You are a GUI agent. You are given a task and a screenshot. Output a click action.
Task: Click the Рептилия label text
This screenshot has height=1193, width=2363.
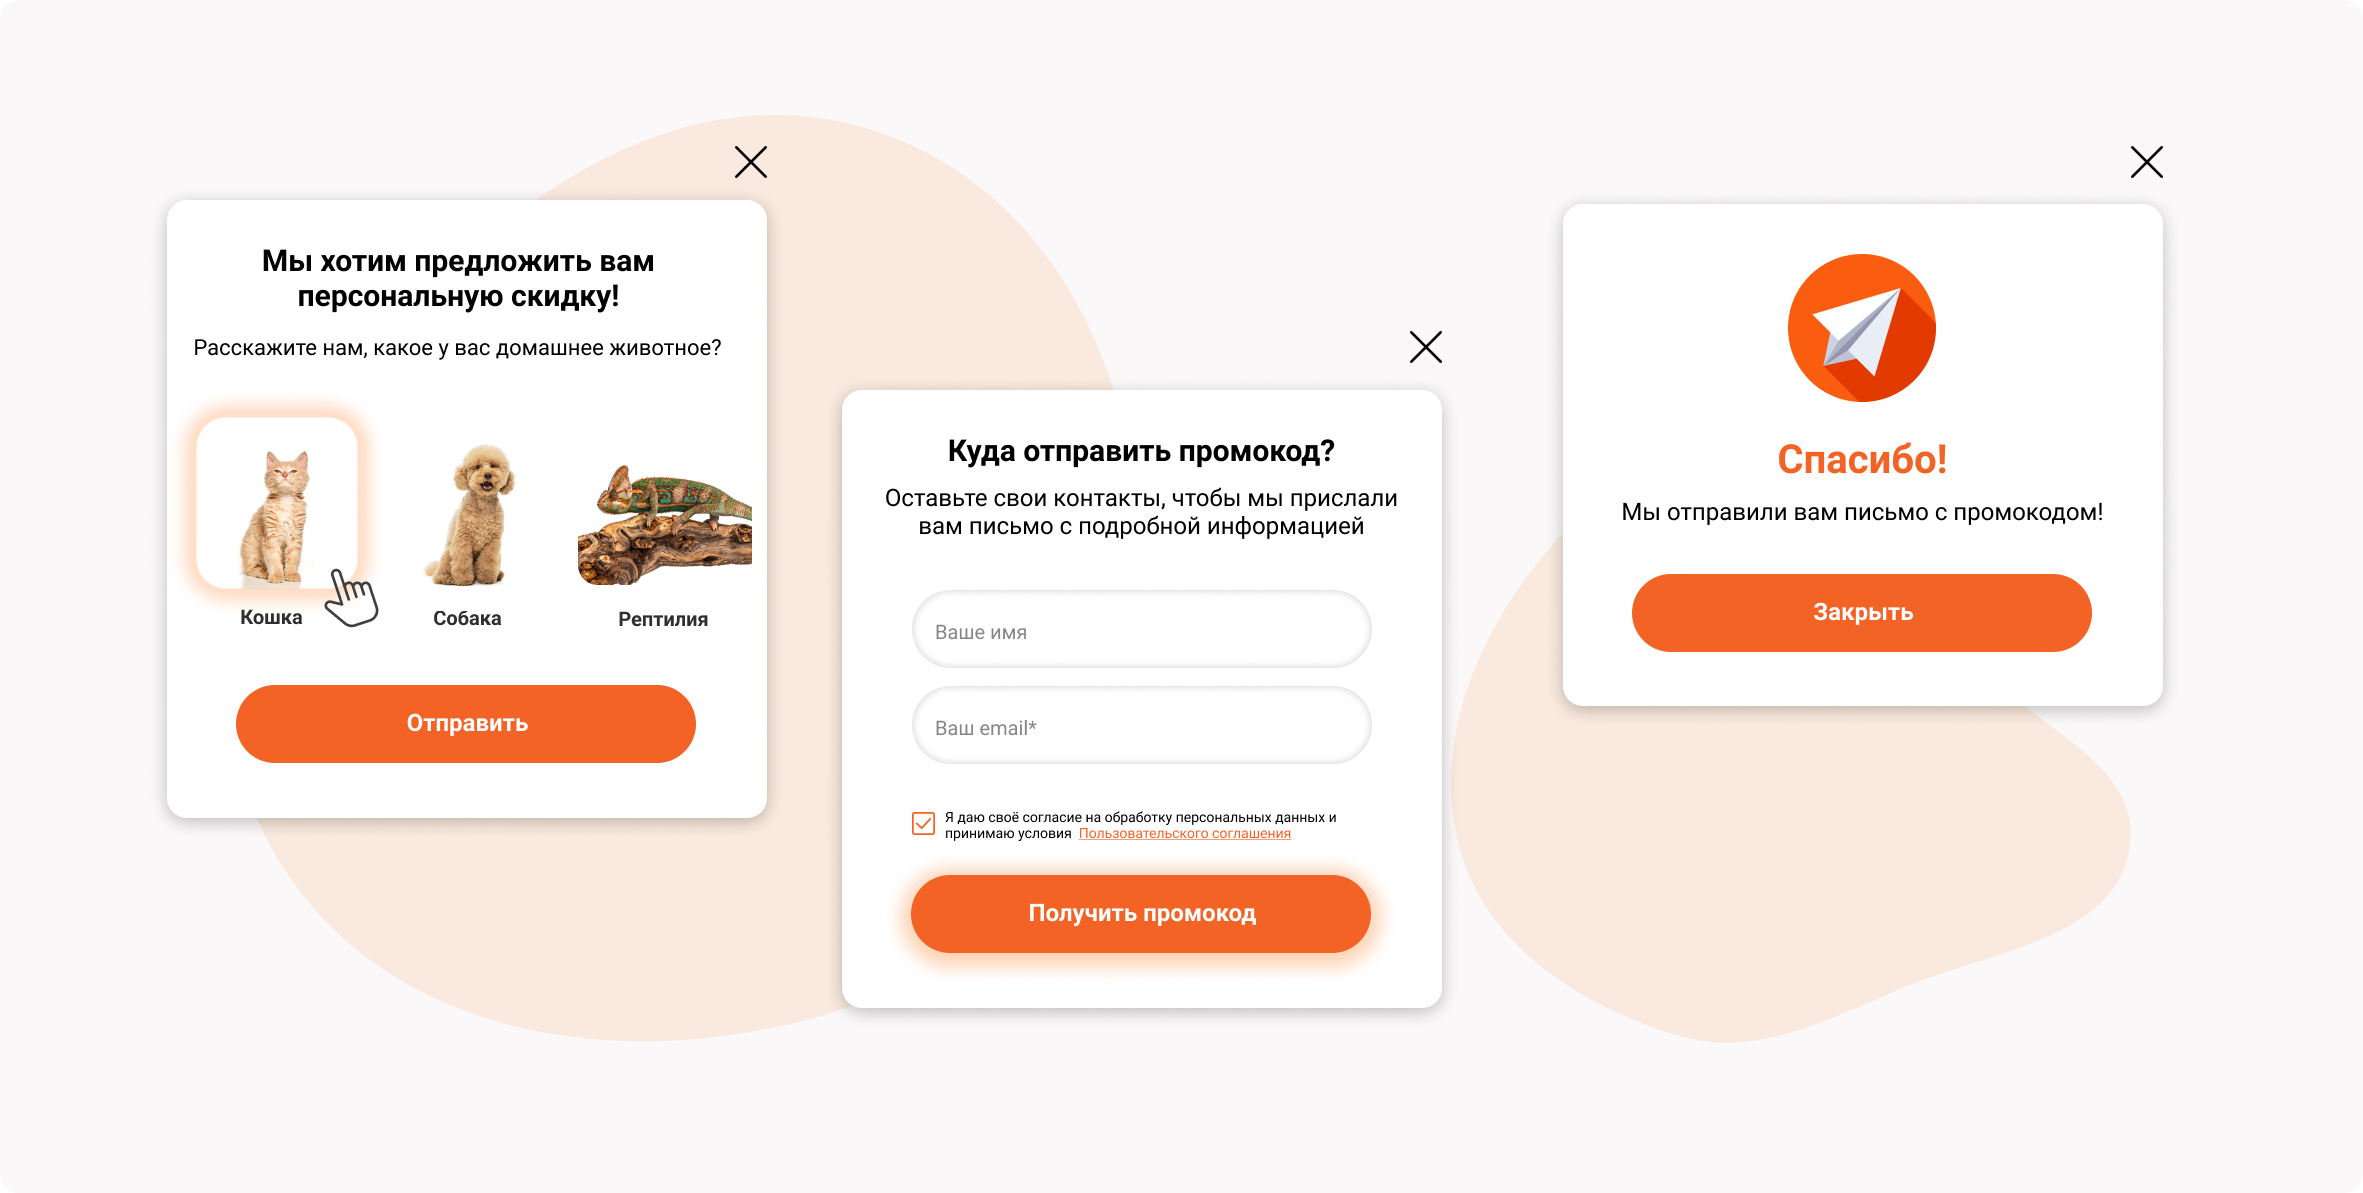click(663, 619)
